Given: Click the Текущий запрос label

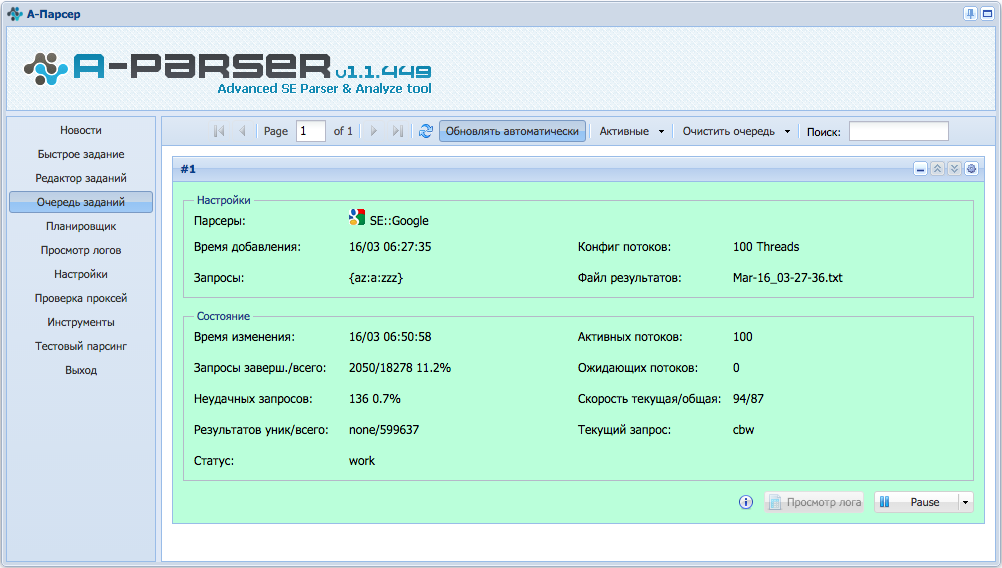Looking at the screenshot, I should (624, 430).
